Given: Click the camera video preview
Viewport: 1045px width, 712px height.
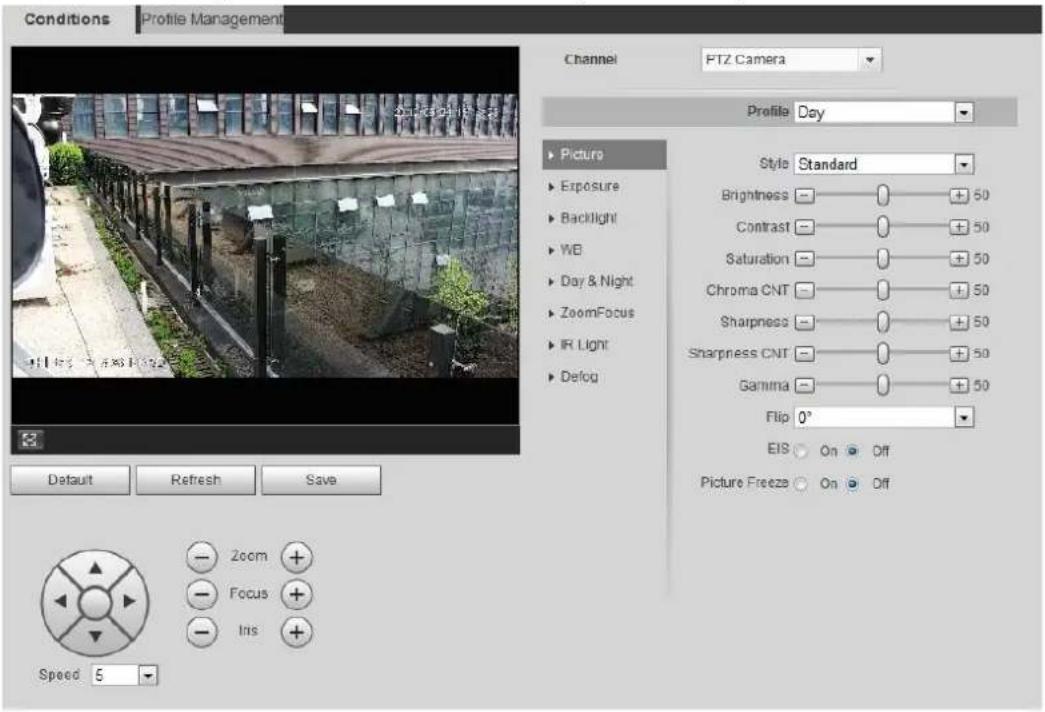Looking at the screenshot, I should [265, 235].
